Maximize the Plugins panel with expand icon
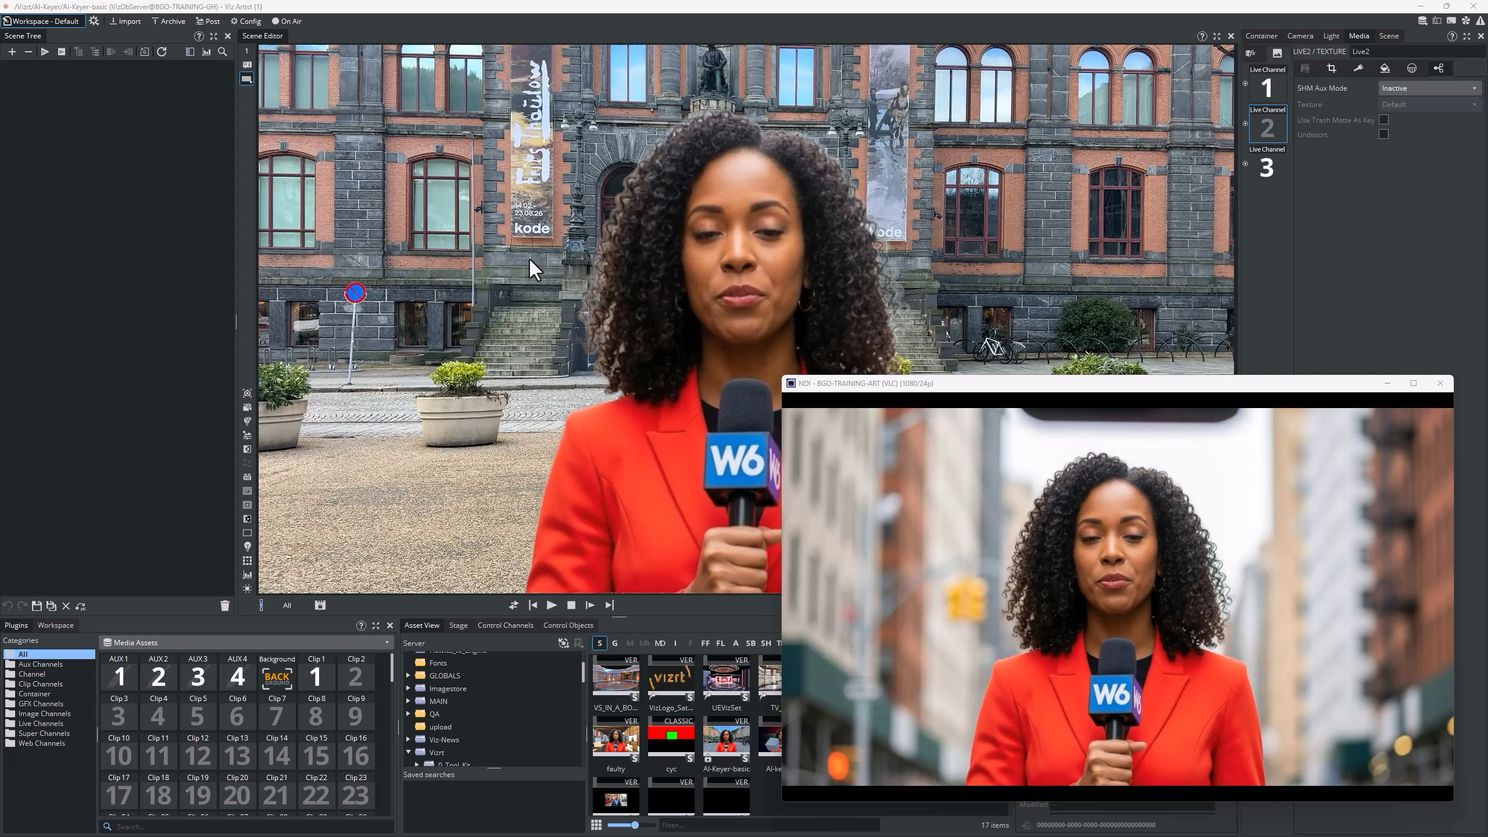Image resolution: width=1488 pixels, height=837 pixels. point(376,626)
